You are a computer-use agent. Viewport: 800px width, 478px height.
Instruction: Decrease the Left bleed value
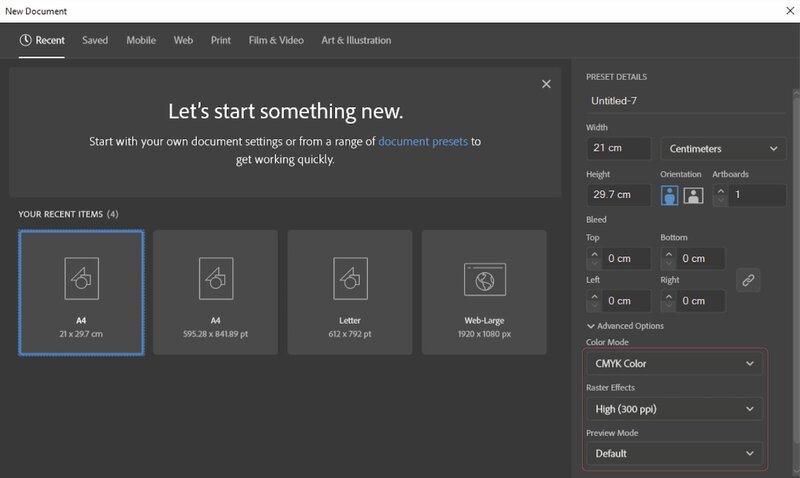click(594, 306)
